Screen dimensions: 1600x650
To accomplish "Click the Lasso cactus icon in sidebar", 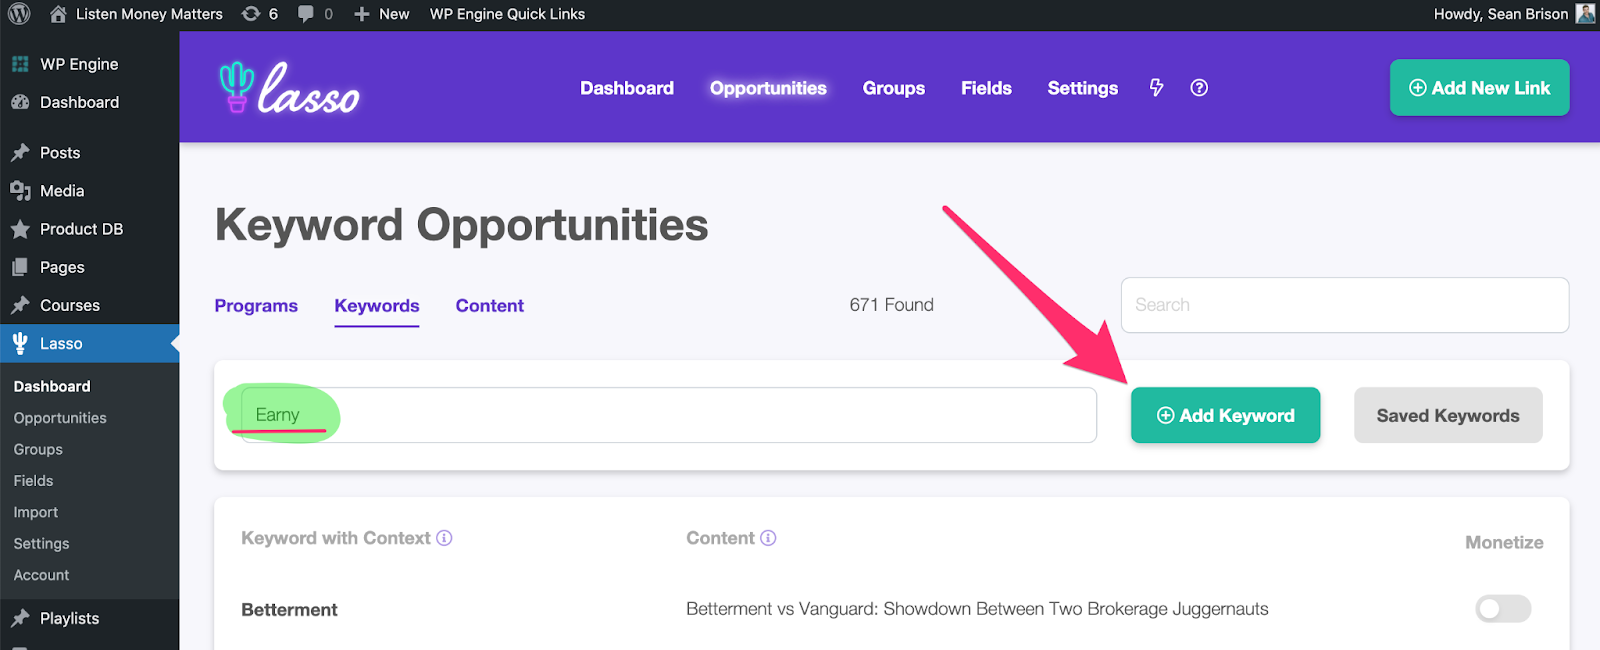I will click(x=20, y=343).
